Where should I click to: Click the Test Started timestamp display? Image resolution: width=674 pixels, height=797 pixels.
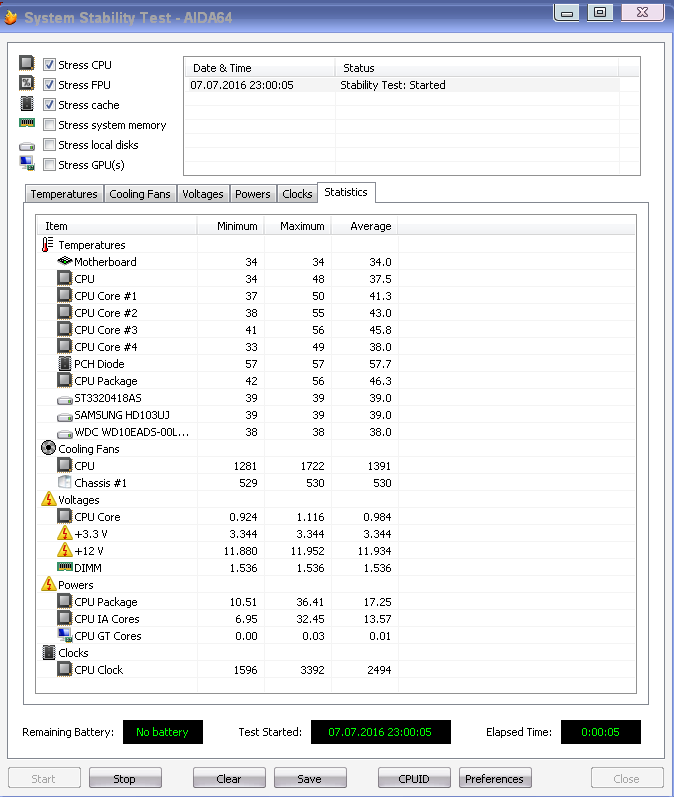tap(381, 732)
